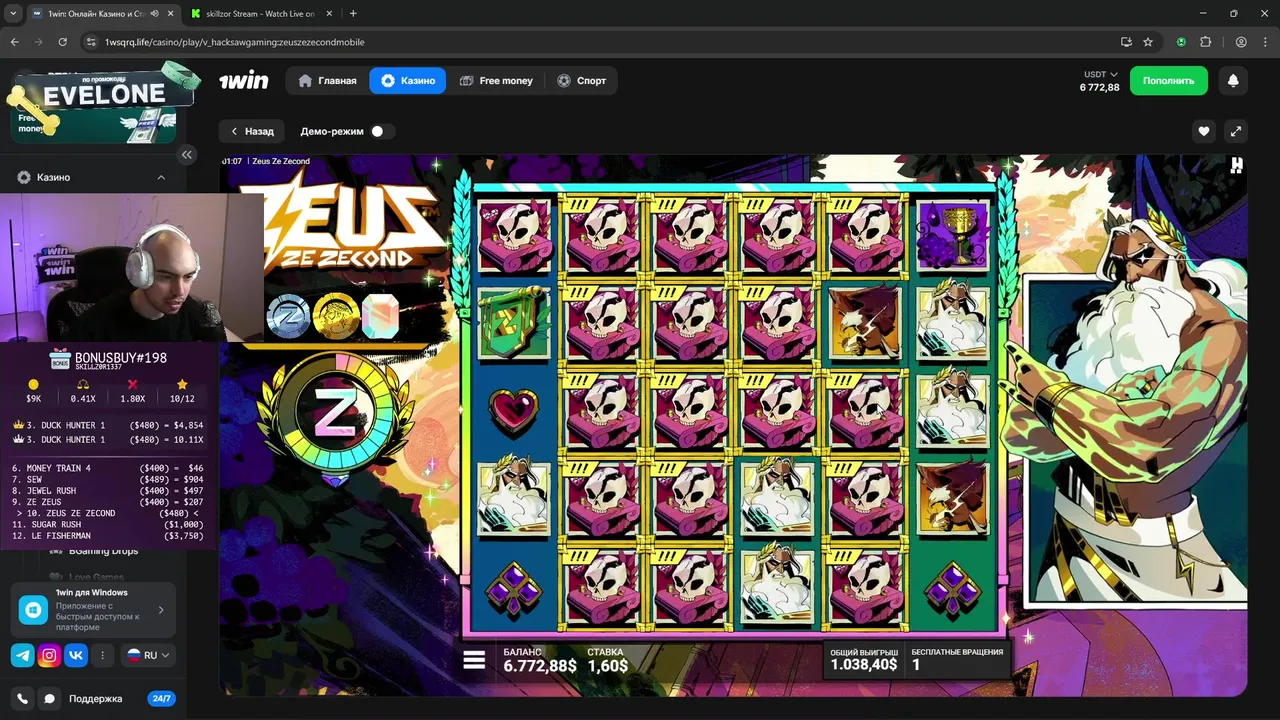
Task: Close the skillzor Stream tab
Action: [327, 14]
